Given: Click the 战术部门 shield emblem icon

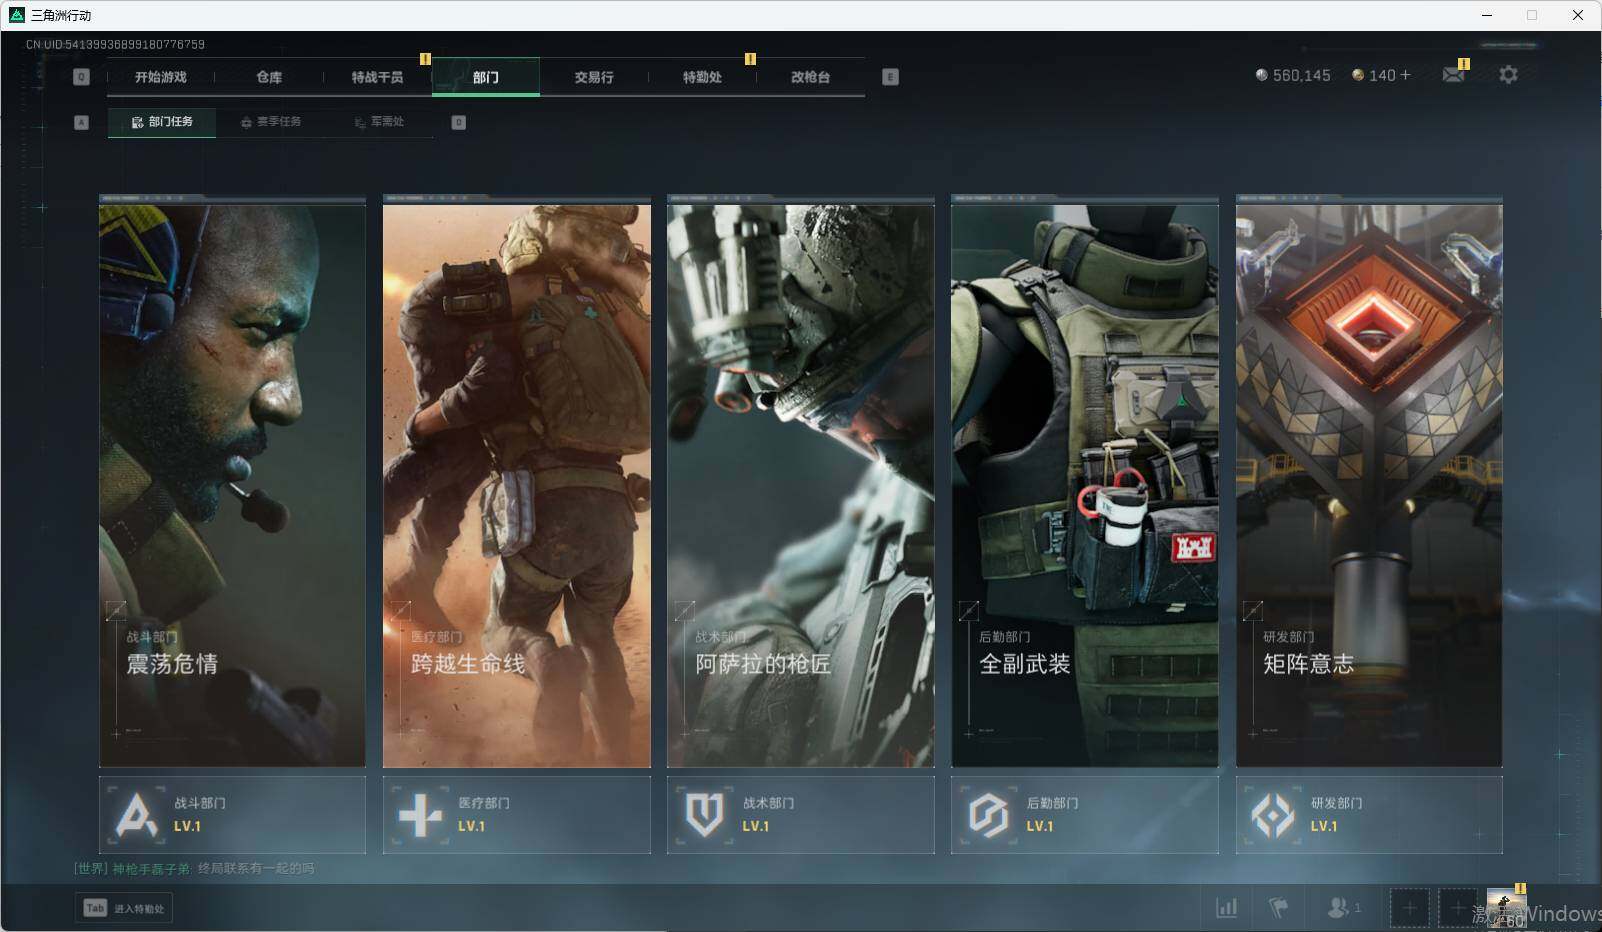Looking at the screenshot, I should tap(704, 815).
